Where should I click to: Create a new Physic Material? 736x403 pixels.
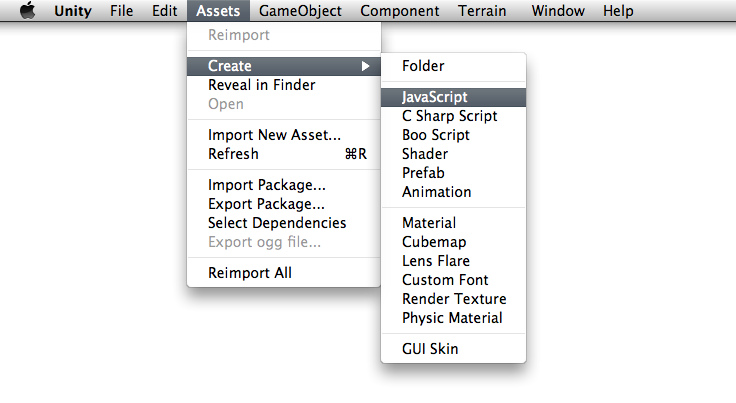coord(453,318)
